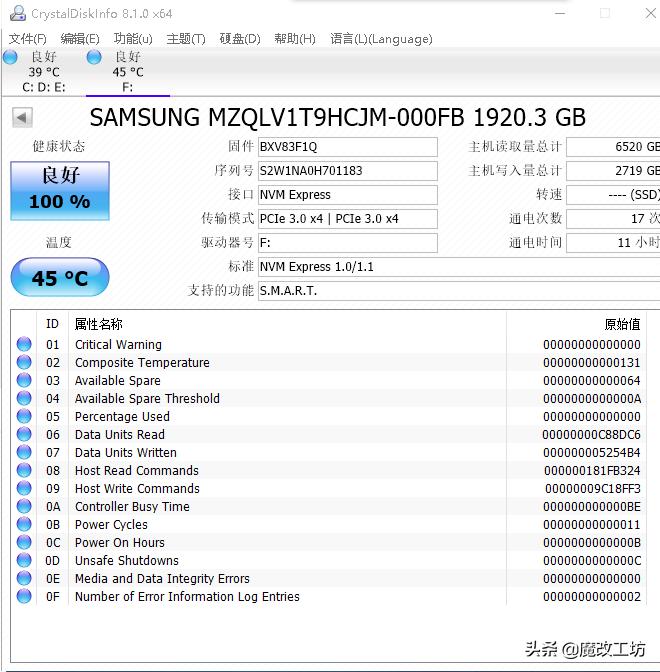Image resolution: width=660 pixels, height=672 pixels.
Task: Click raw value 000000181FB324
Action: pyautogui.click(x=592, y=471)
